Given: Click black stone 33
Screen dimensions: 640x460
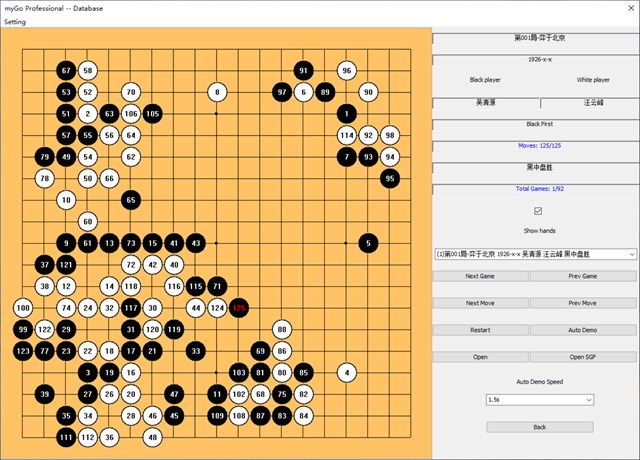Looking at the screenshot, I should click(x=196, y=351).
